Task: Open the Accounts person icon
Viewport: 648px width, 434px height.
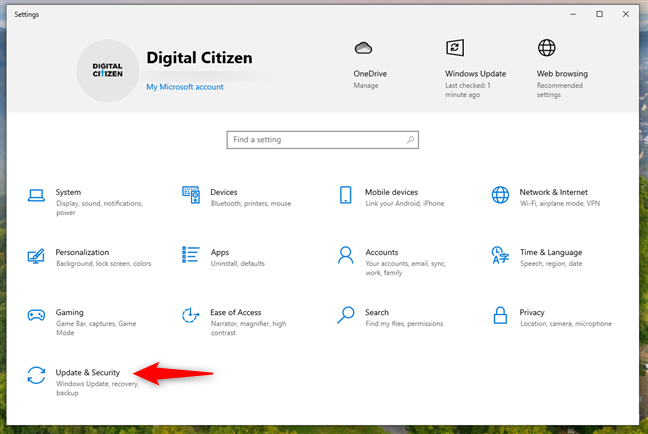Action: (x=346, y=255)
